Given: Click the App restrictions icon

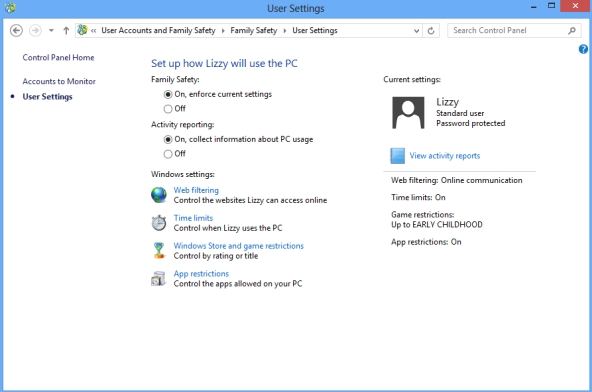Looking at the screenshot, I should pyautogui.click(x=158, y=279).
